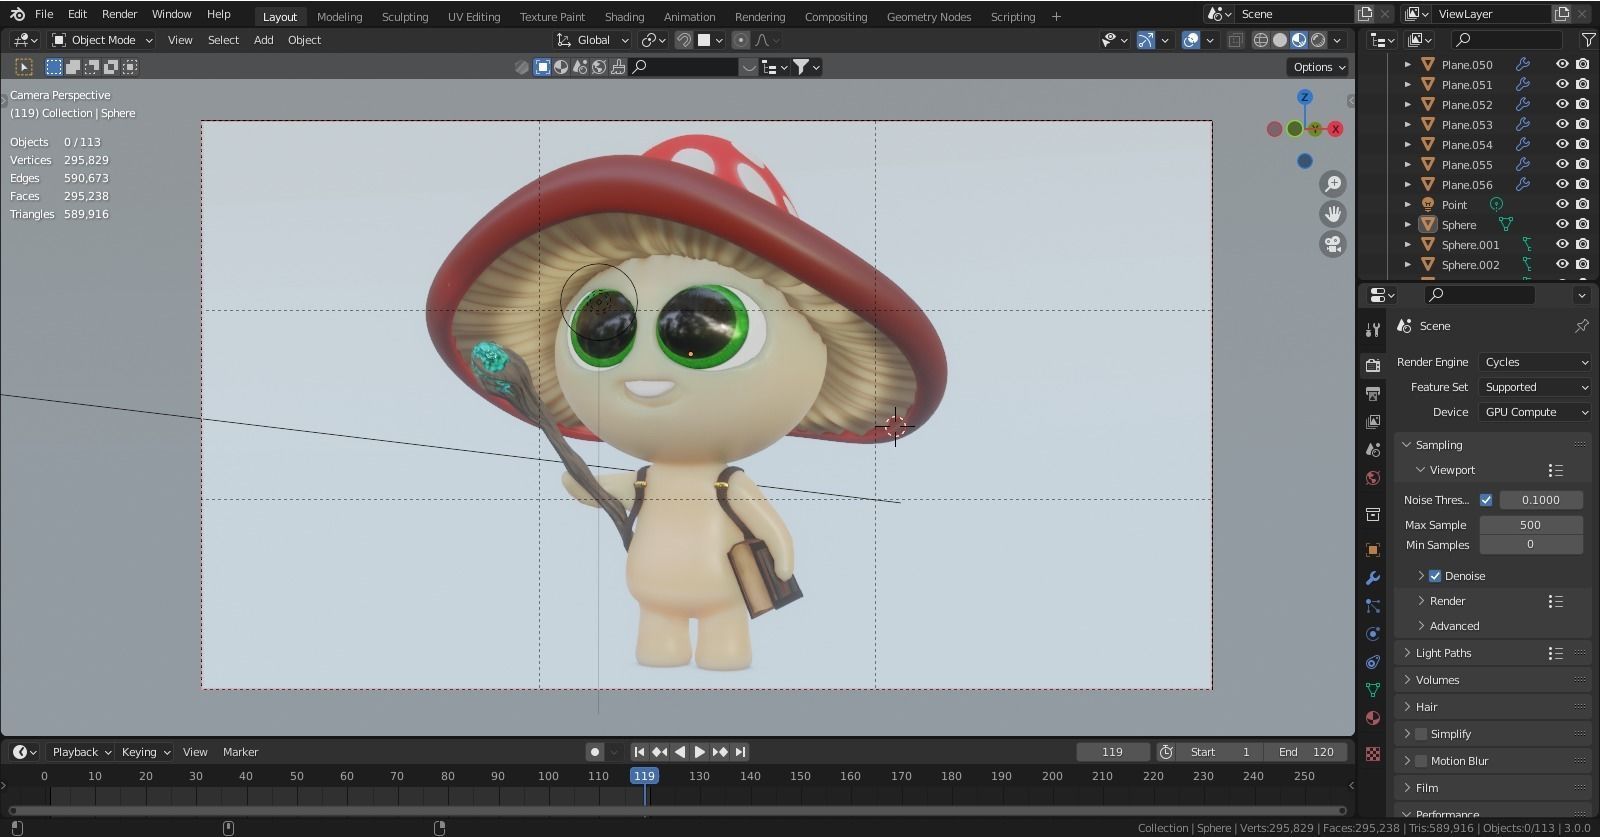
Task: Jump to the timeline end frame button
Action: [x=740, y=752]
